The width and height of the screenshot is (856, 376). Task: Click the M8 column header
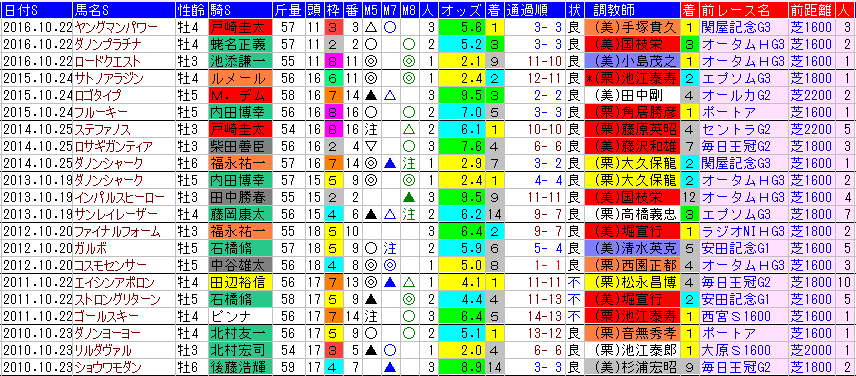point(409,10)
